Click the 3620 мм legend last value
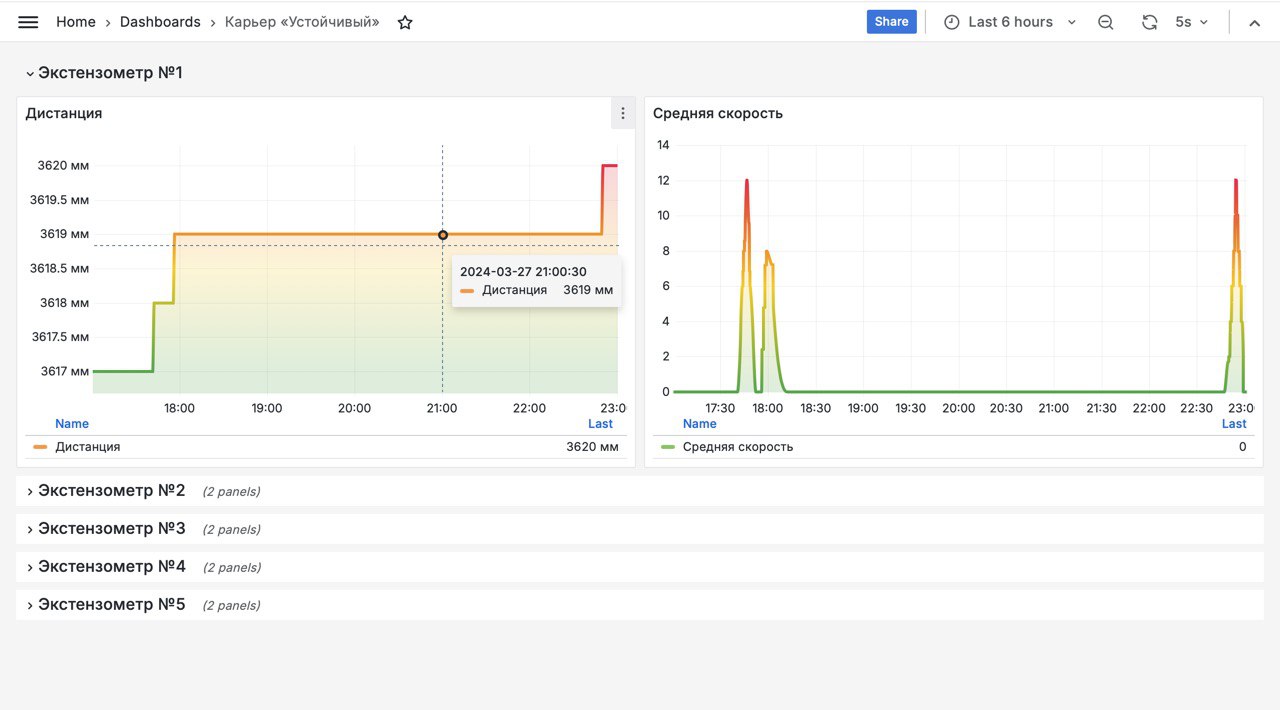 pos(592,447)
